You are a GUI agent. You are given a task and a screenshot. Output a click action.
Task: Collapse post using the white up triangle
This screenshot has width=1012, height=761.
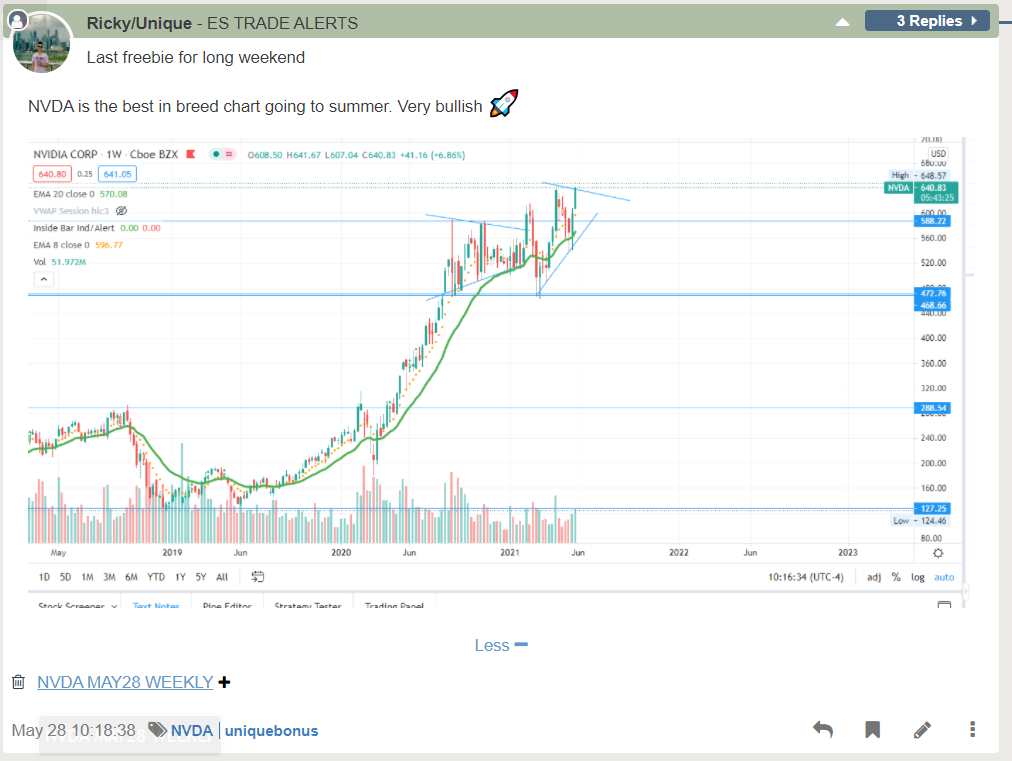(x=842, y=22)
